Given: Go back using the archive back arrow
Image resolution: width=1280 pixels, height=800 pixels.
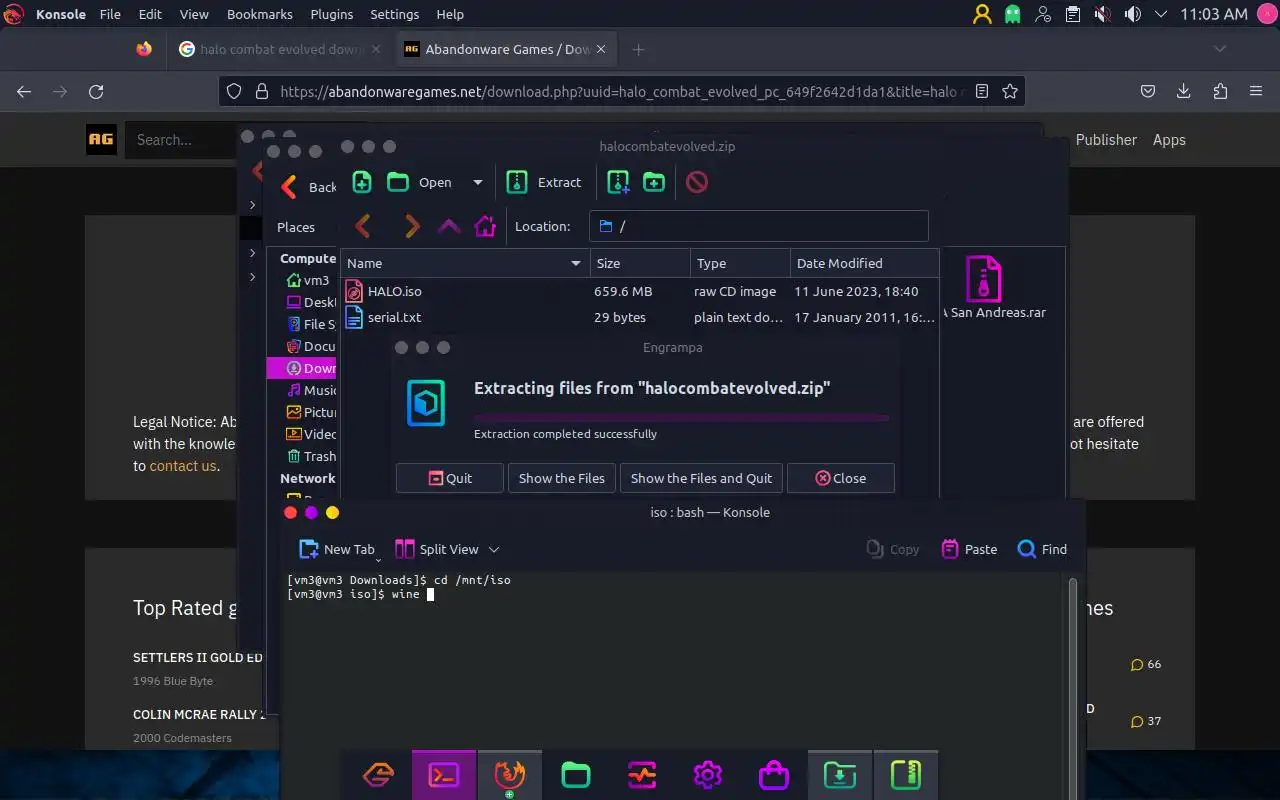Looking at the screenshot, I should (363, 226).
